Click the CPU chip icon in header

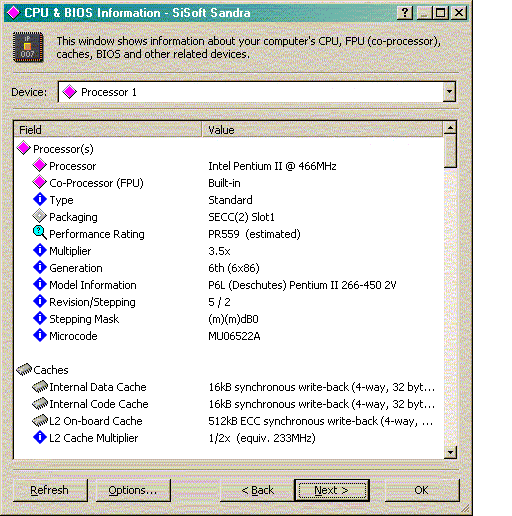pos(28,47)
